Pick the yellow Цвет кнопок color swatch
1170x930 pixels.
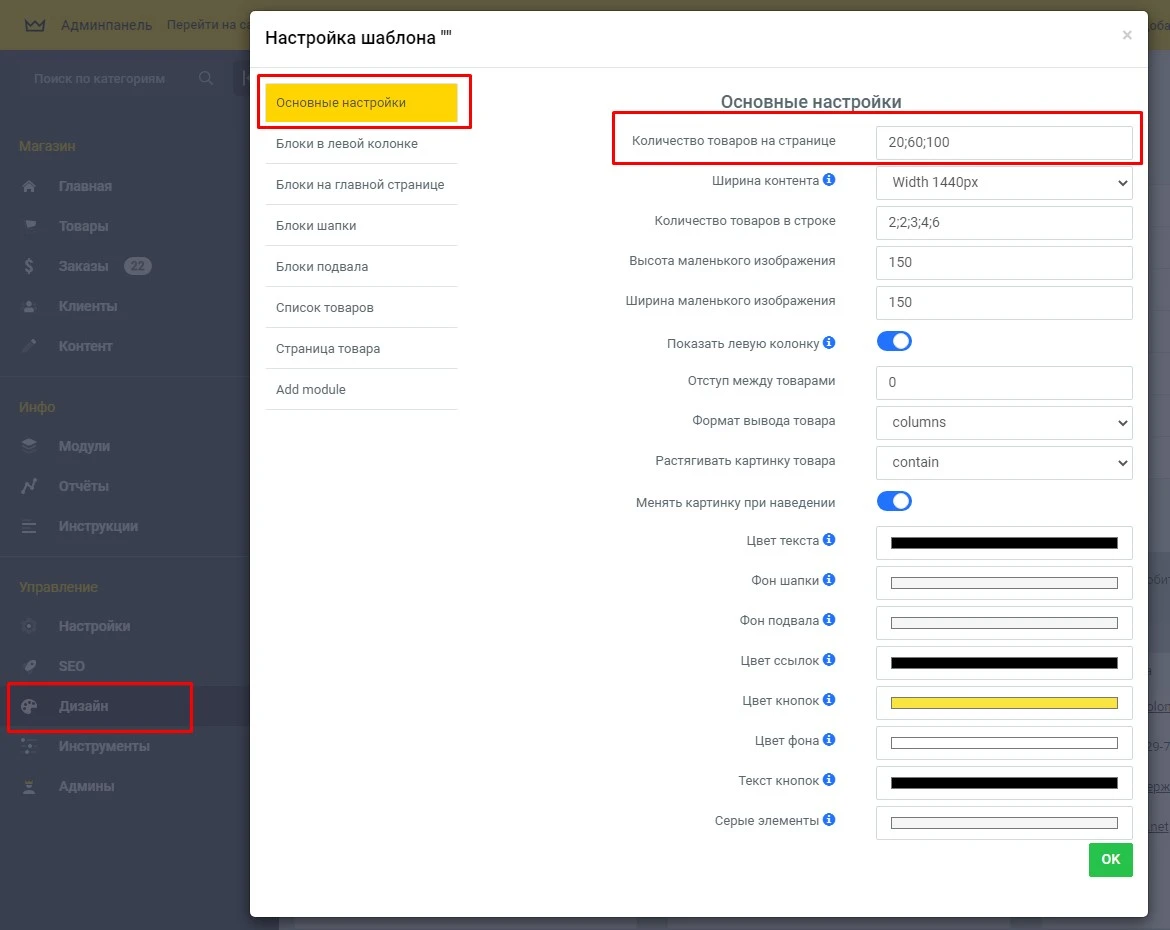pyautogui.click(x=1004, y=703)
